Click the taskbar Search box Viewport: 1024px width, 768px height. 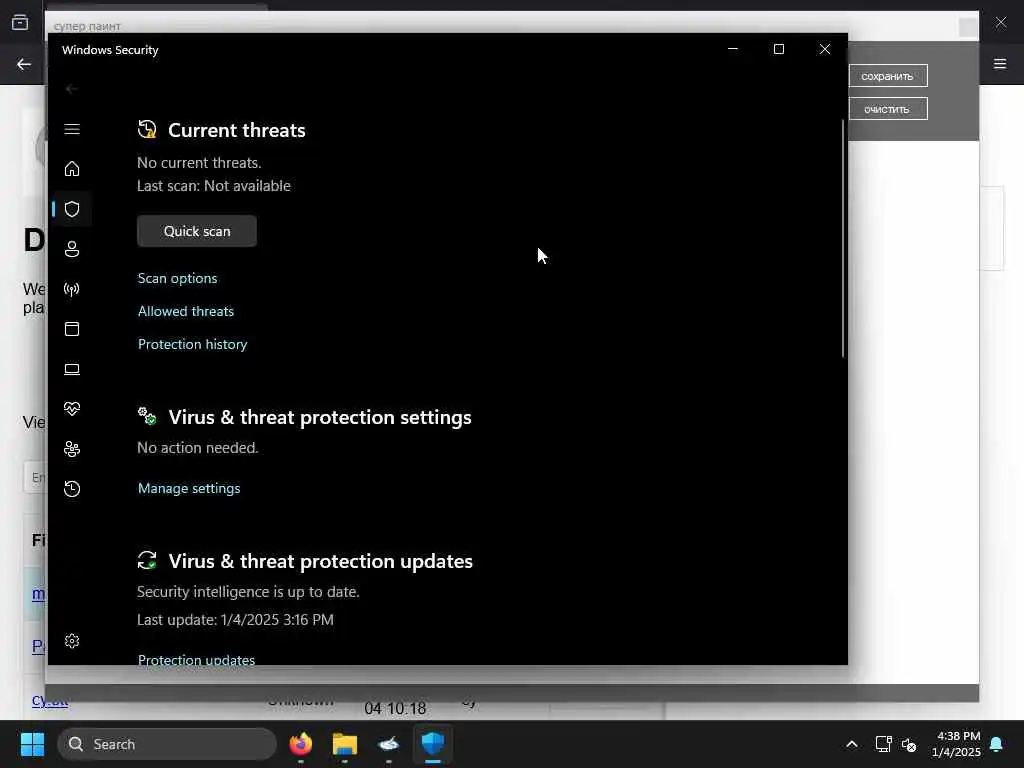point(167,744)
